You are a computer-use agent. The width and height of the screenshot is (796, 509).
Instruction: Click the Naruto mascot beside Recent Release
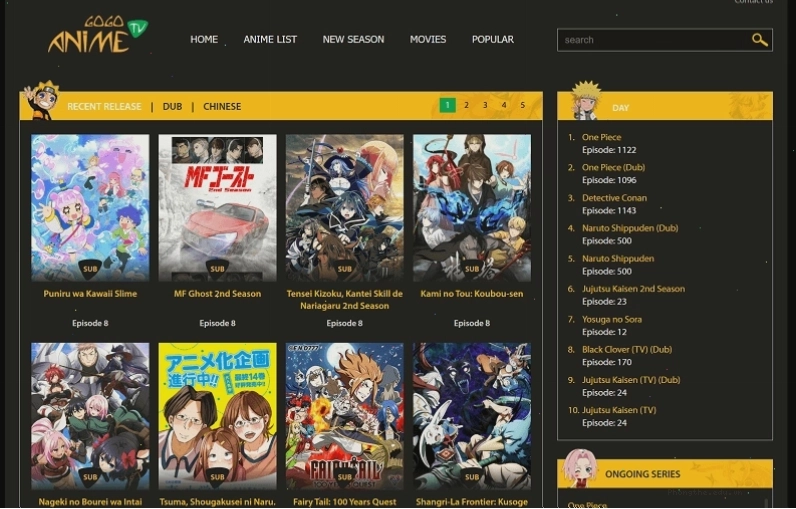click(x=41, y=100)
